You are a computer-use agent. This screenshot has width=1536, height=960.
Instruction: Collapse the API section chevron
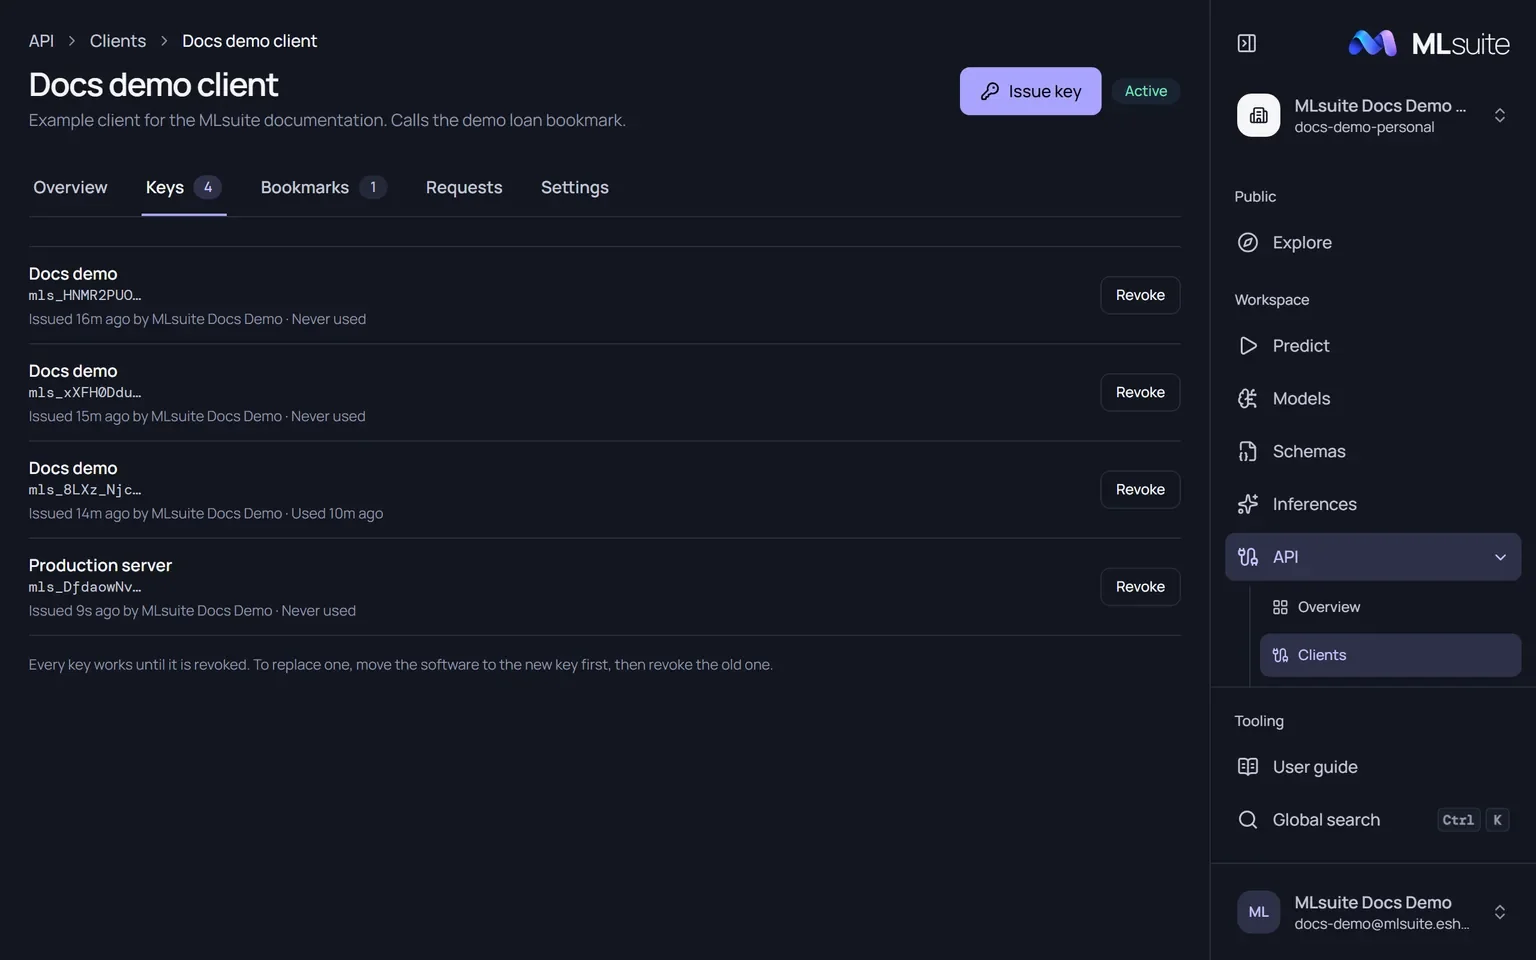pyautogui.click(x=1500, y=557)
